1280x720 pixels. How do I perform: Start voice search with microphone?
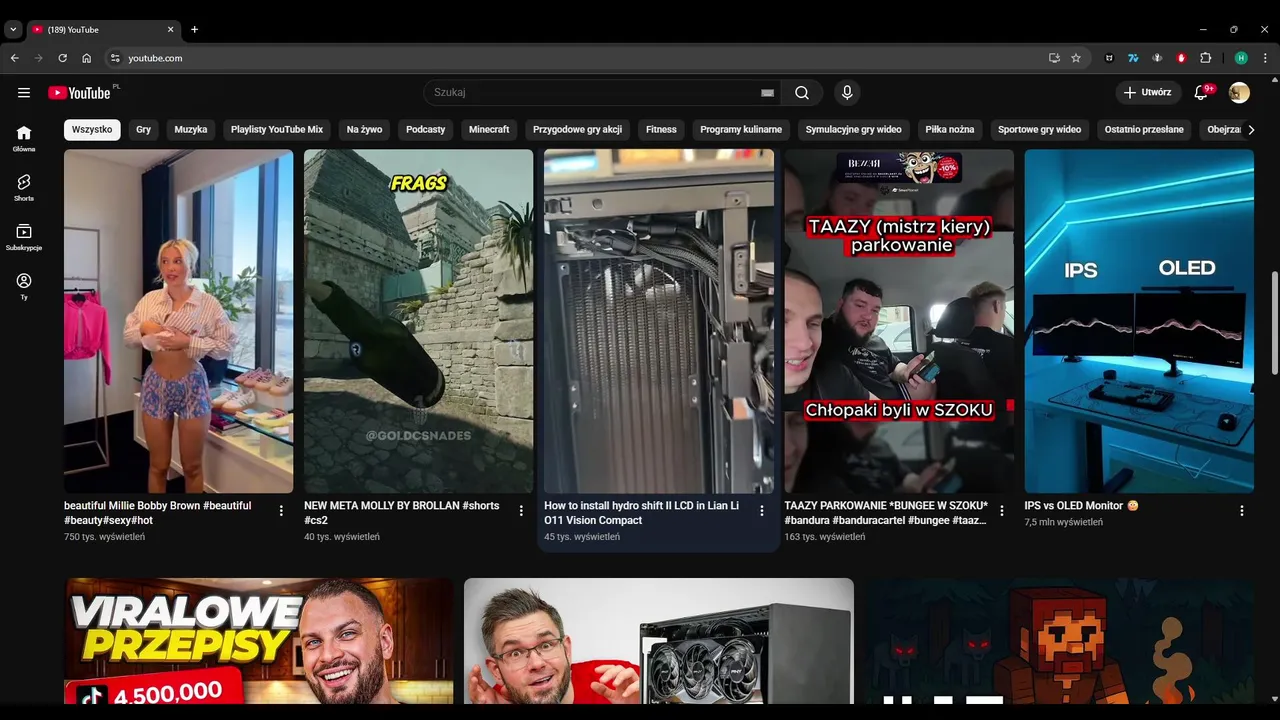click(x=847, y=93)
